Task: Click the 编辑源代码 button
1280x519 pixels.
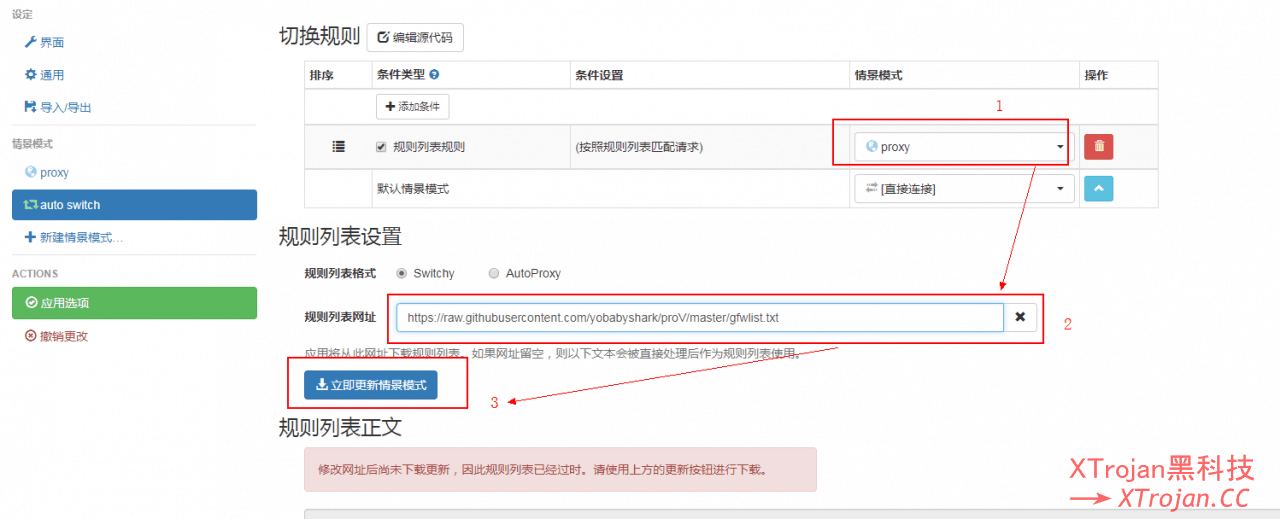Action: pos(415,38)
